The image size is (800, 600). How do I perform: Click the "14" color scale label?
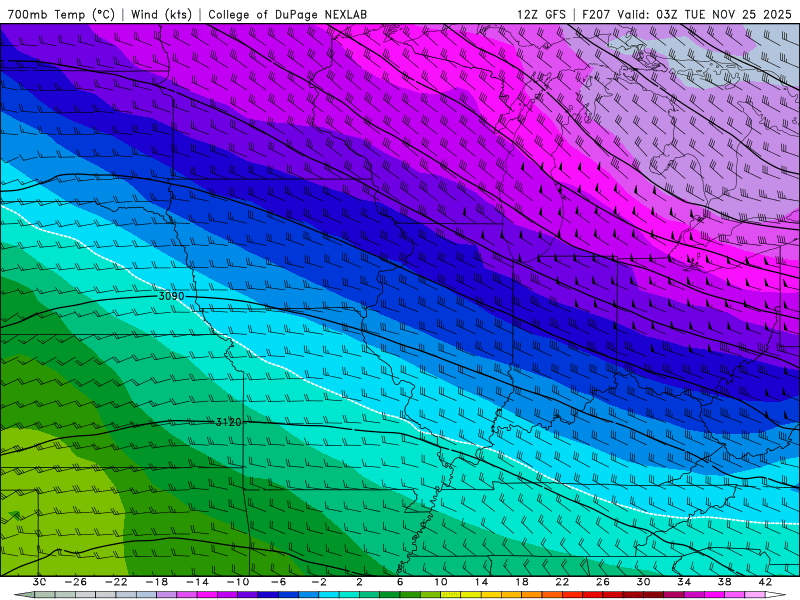pyautogui.click(x=481, y=582)
